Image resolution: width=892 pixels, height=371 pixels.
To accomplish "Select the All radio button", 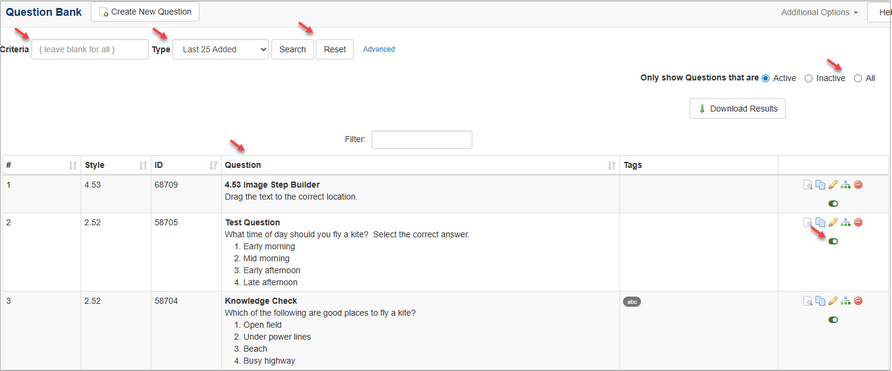I will tap(858, 79).
